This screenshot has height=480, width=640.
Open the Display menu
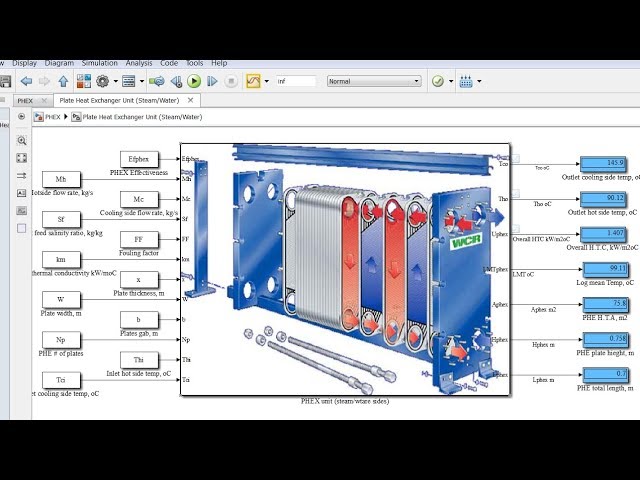tap(24, 63)
